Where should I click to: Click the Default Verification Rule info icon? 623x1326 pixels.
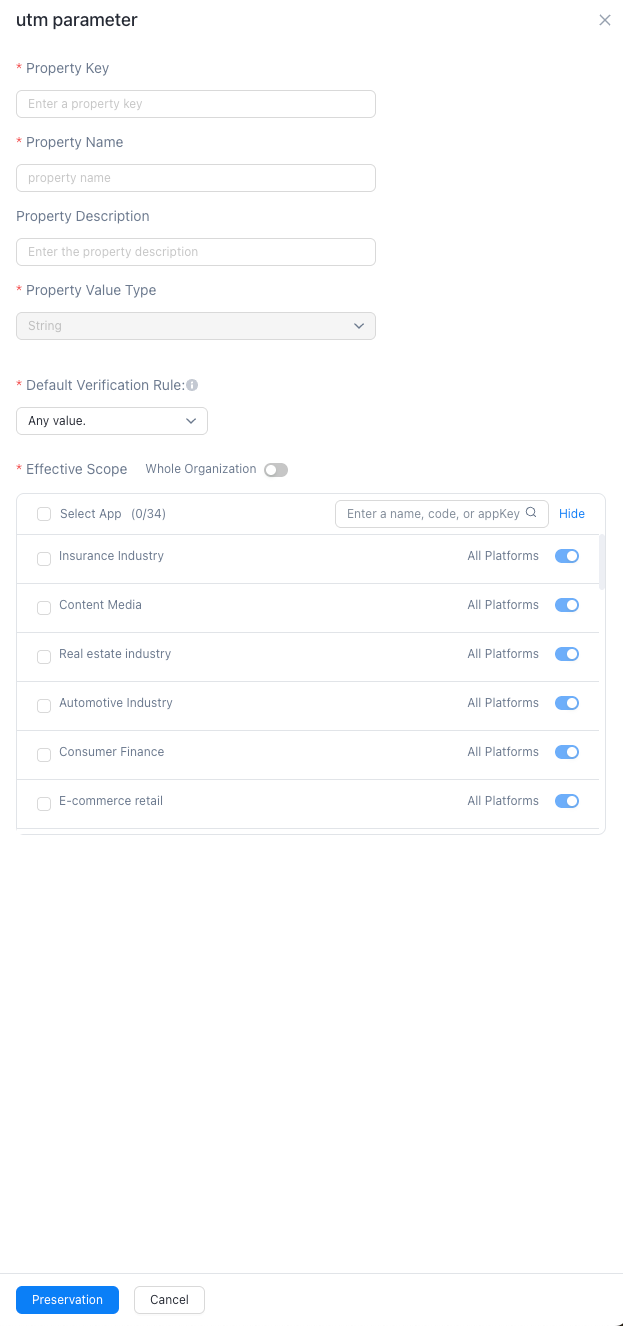(192, 385)
